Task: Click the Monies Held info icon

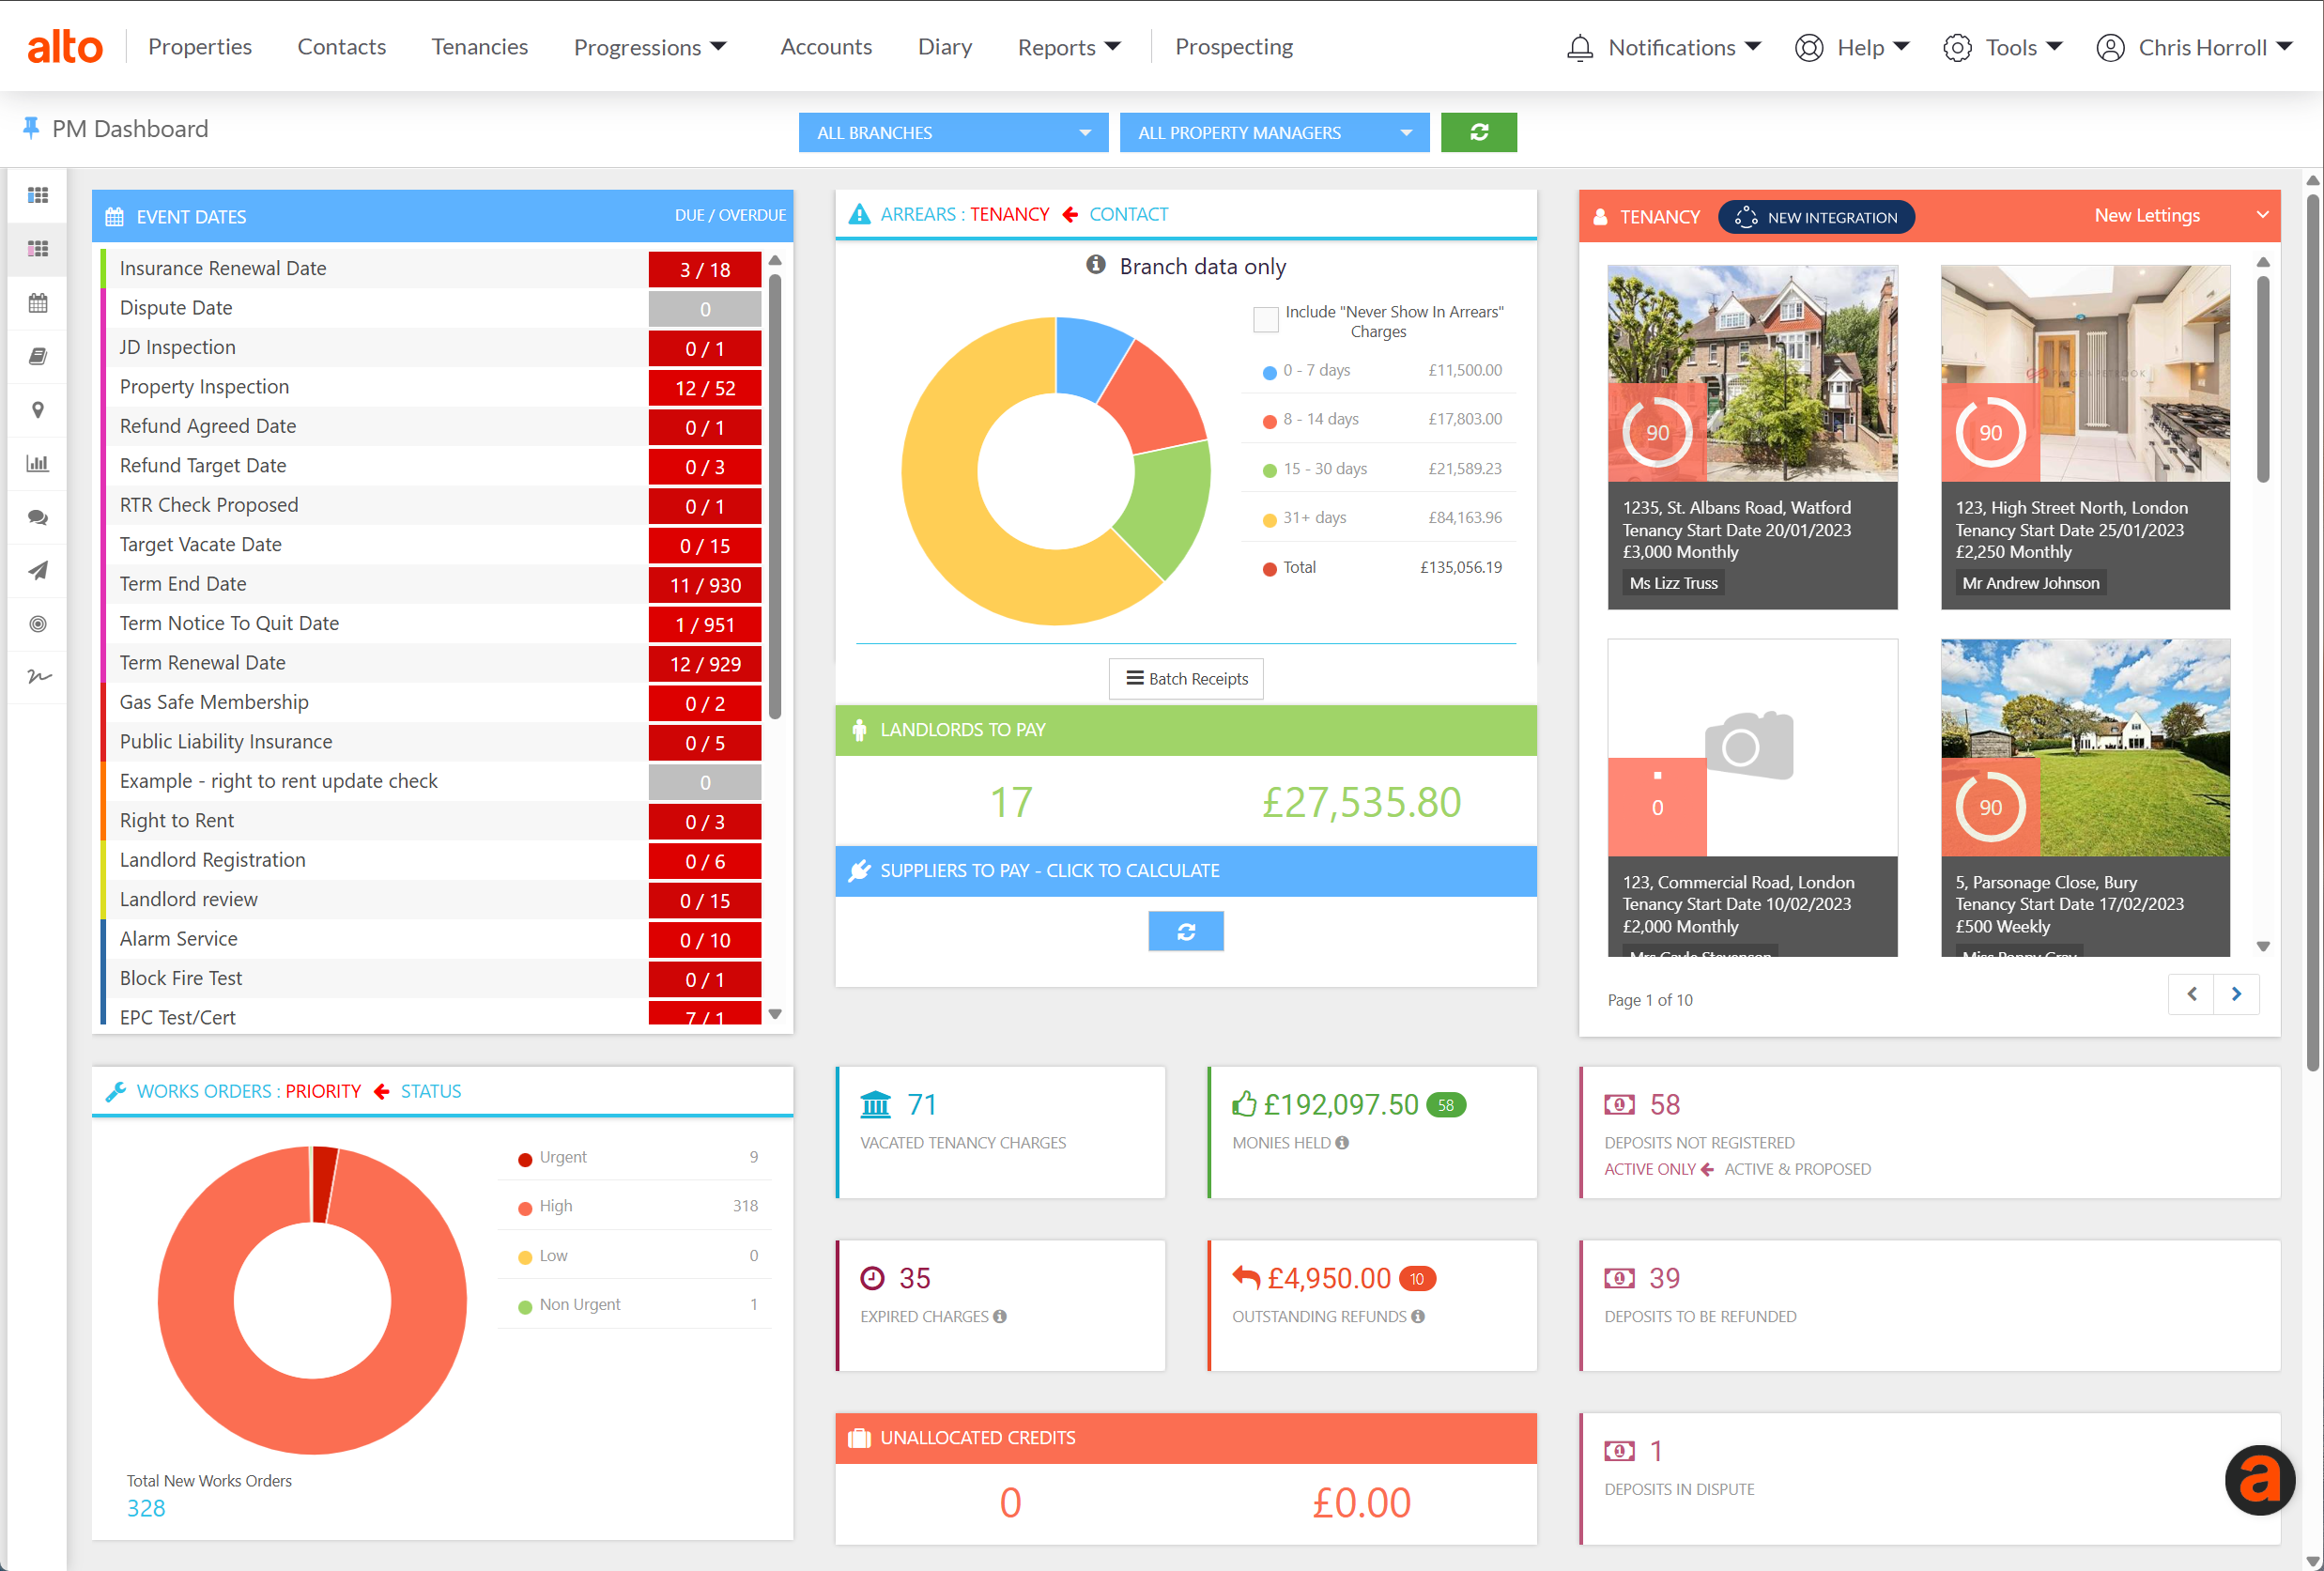Action: pos(1342,1142)
